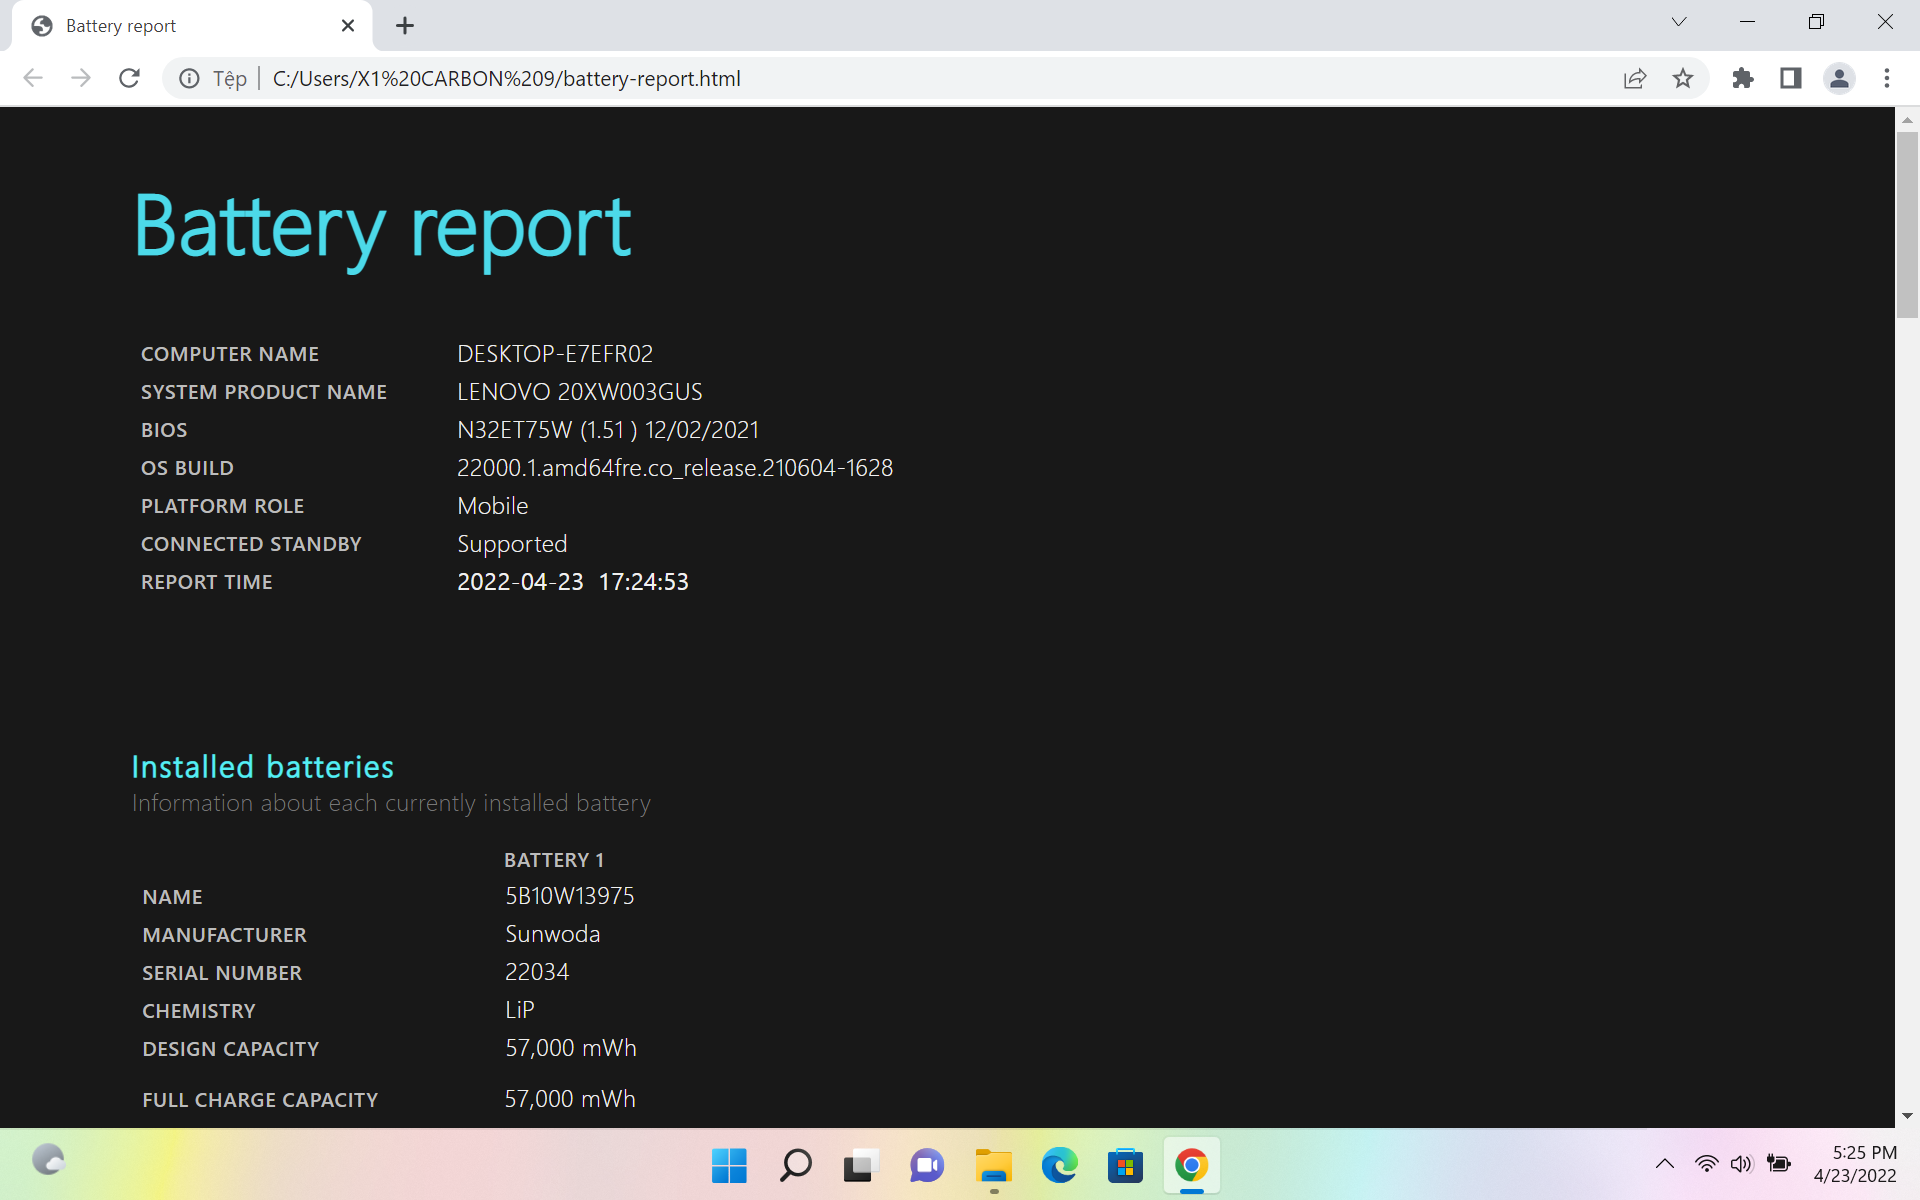This screenshot has width=1920, height=1200.
Task: Open the Windows Start menu
Action: click(729, 1165)
